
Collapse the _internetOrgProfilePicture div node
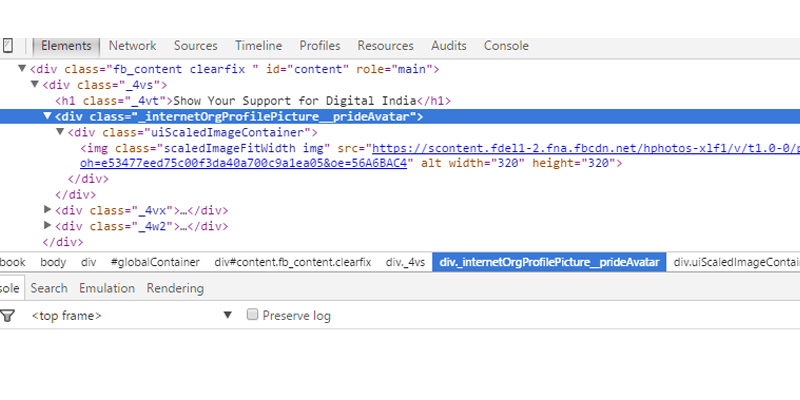[x=47, y=117]
